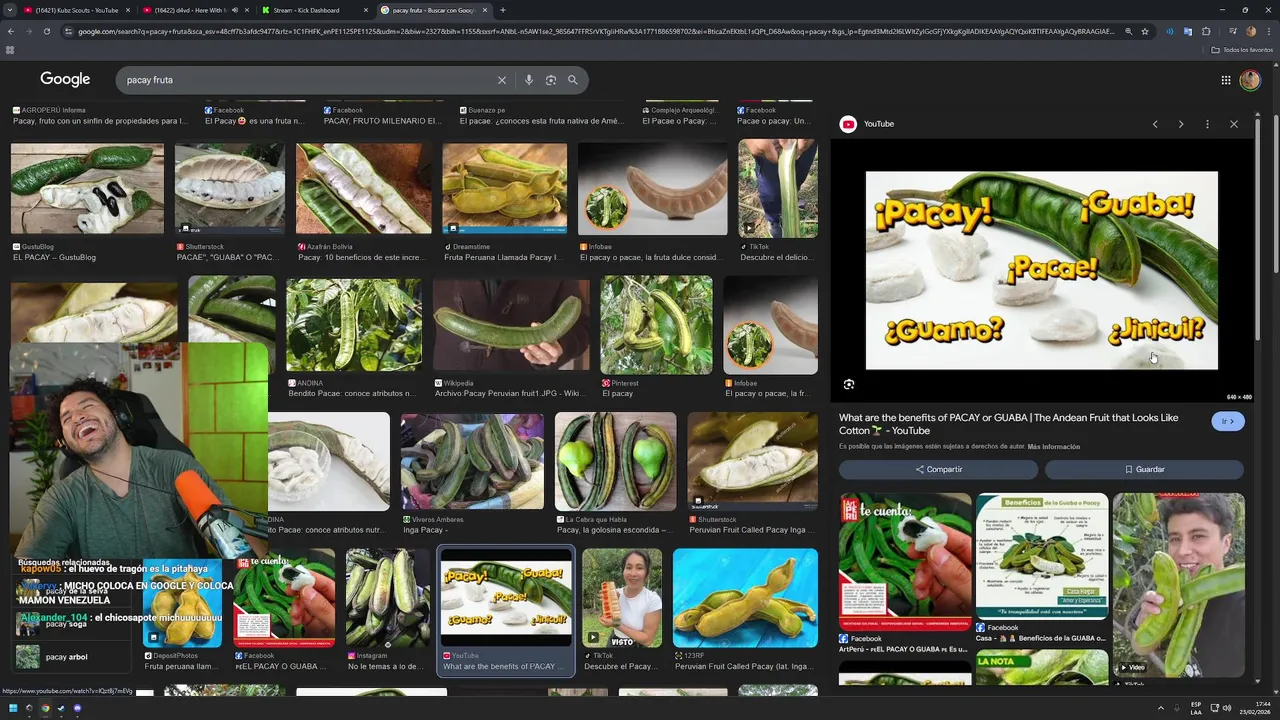Open the preview panel three-dot options

(1207, 124)
